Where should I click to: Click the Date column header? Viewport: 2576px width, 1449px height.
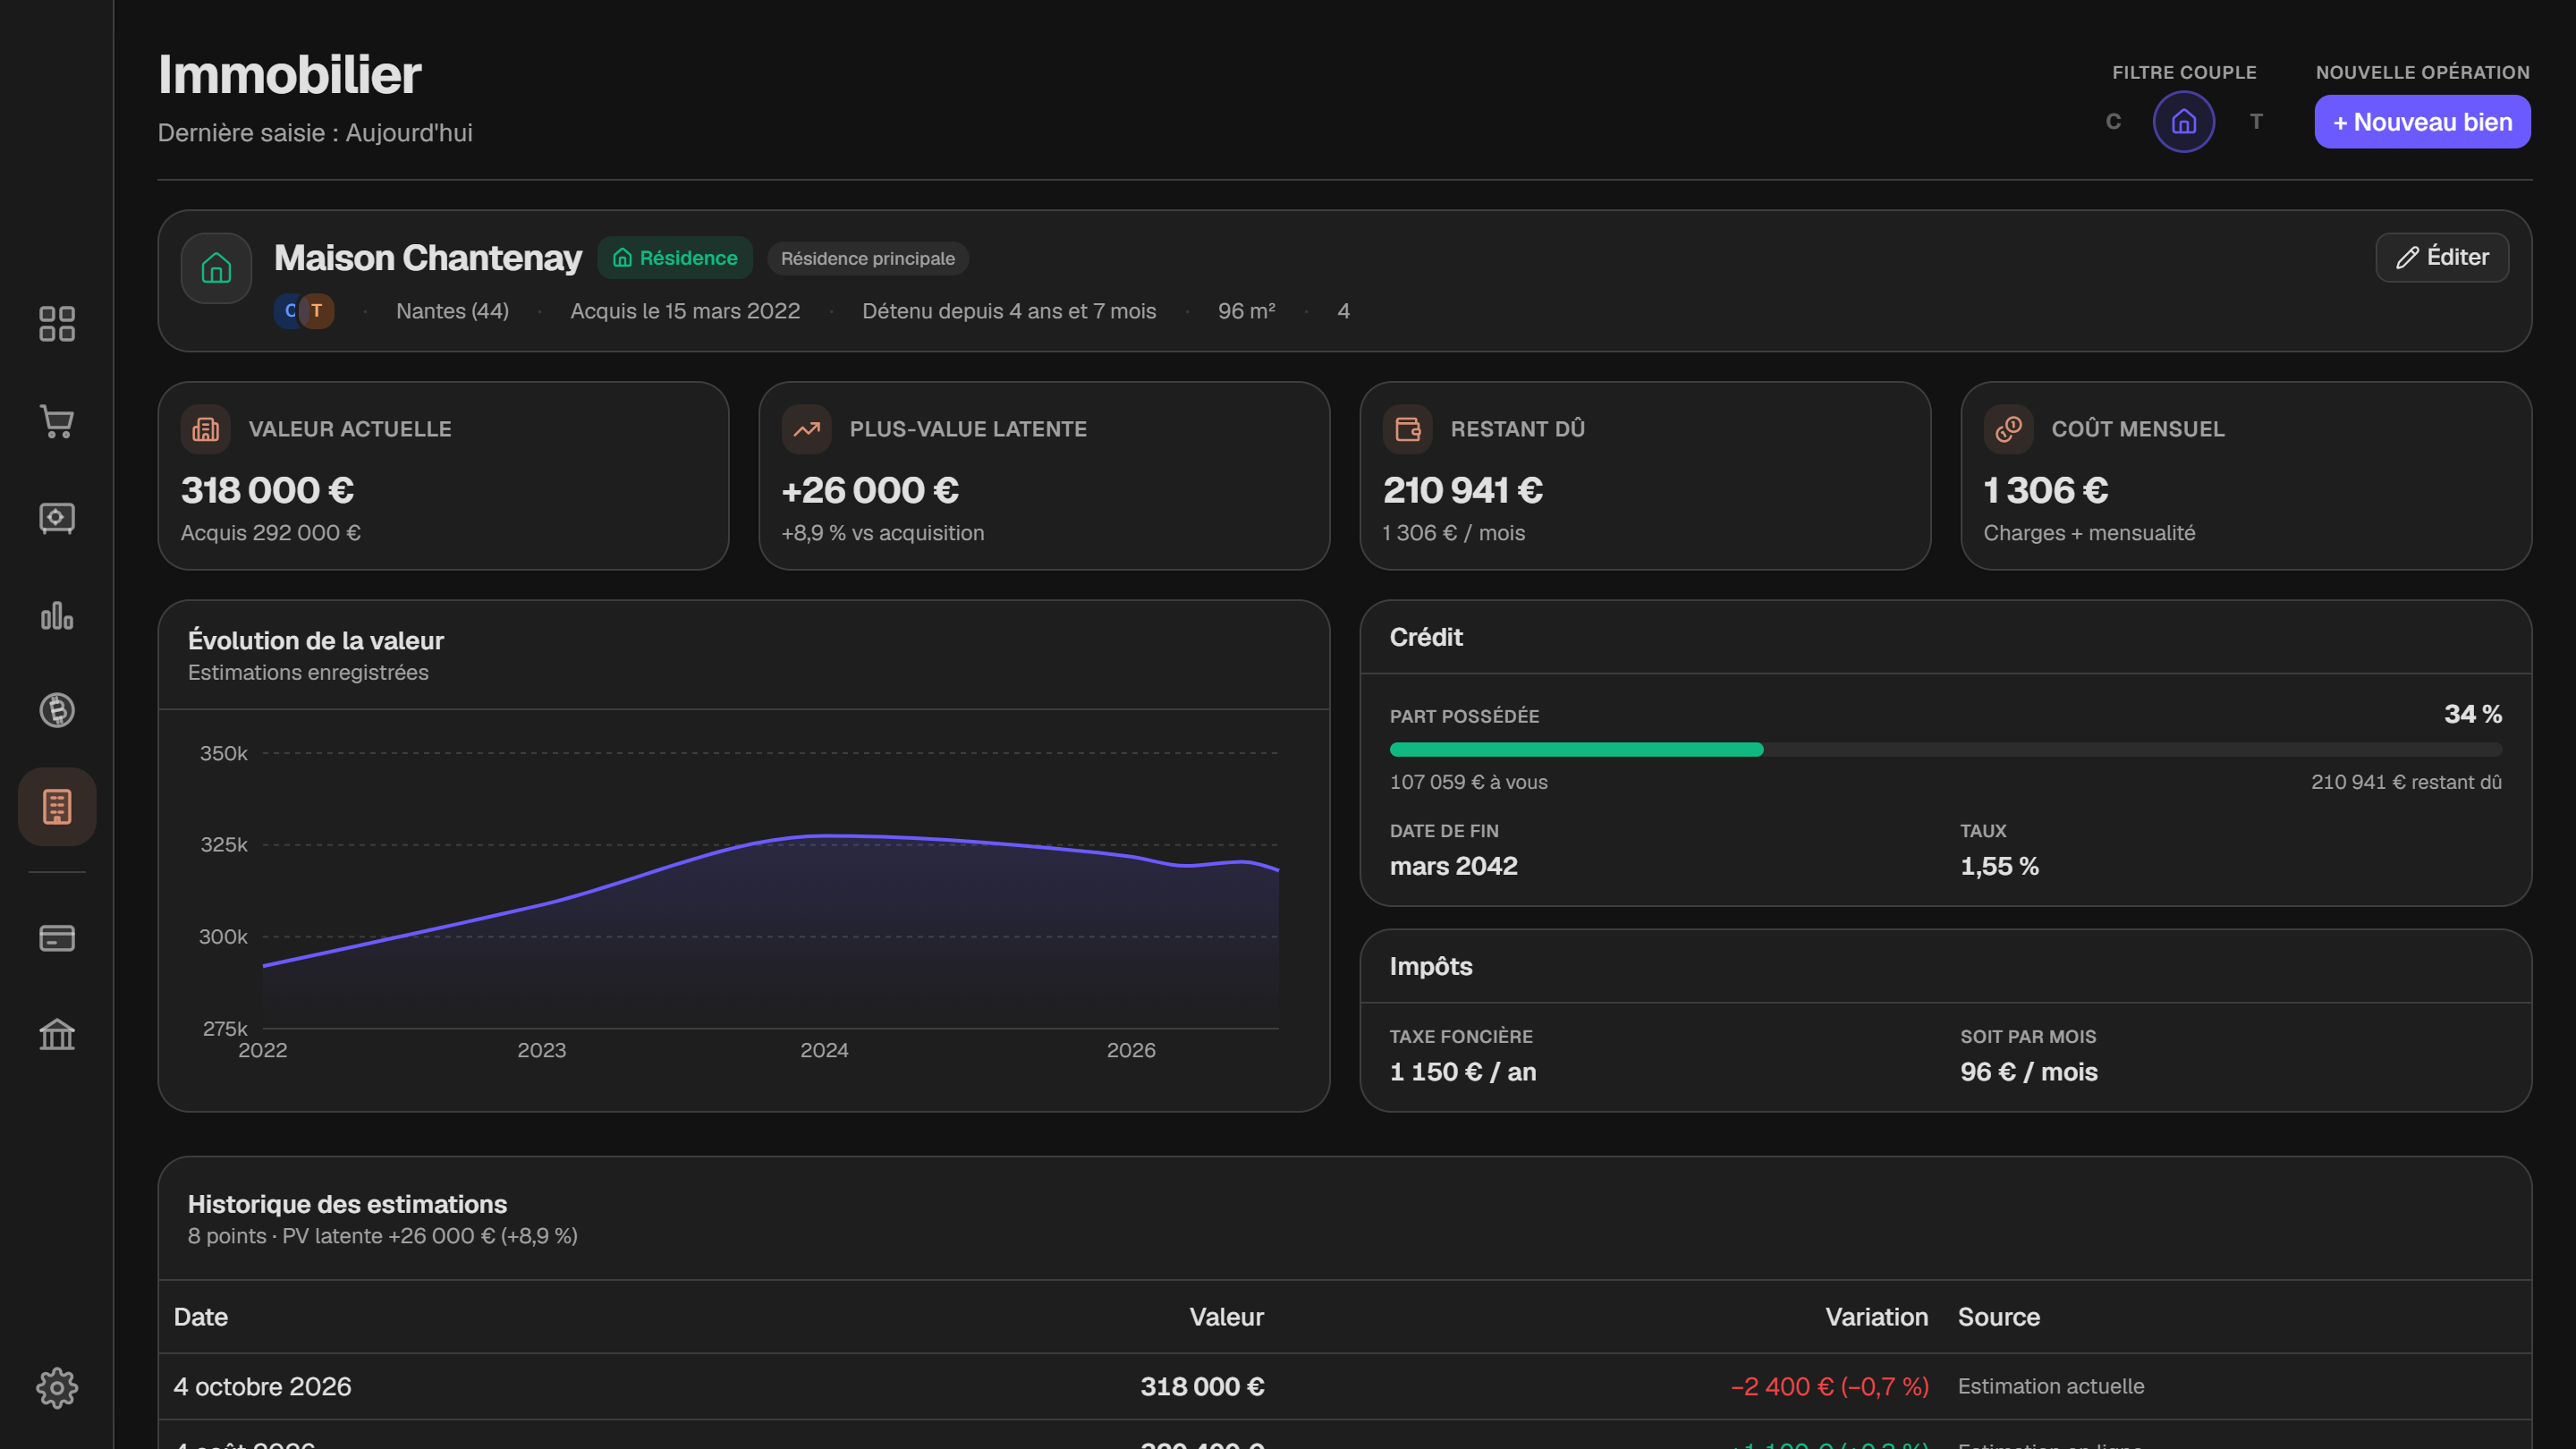click(x=201, y=1317)
